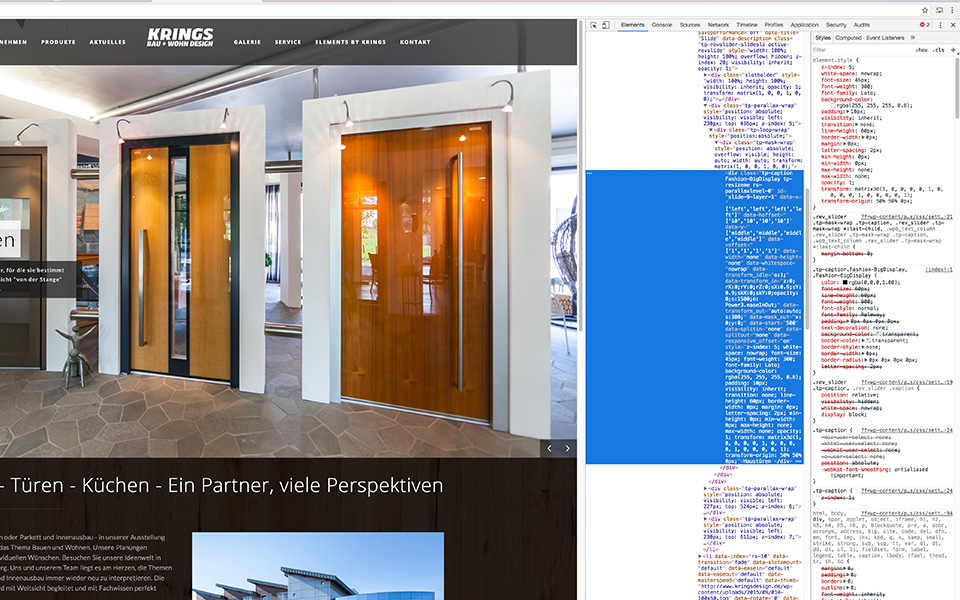Collapse the tp-mask-wrap div node
Screen dimensions: 960x600
(716, 142)
